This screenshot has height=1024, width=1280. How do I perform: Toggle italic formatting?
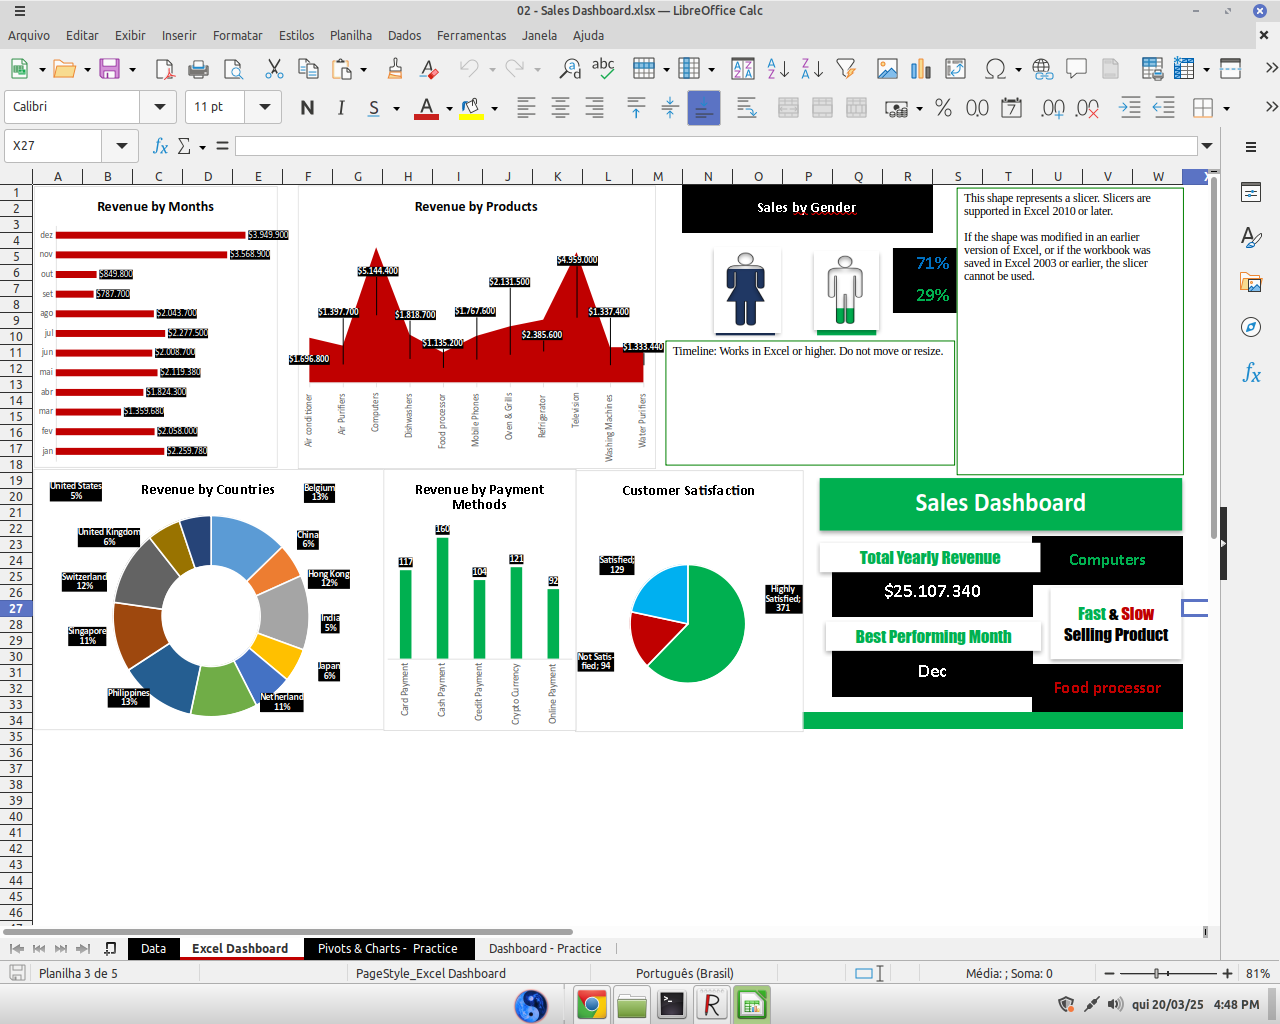(x=342, y=107)
